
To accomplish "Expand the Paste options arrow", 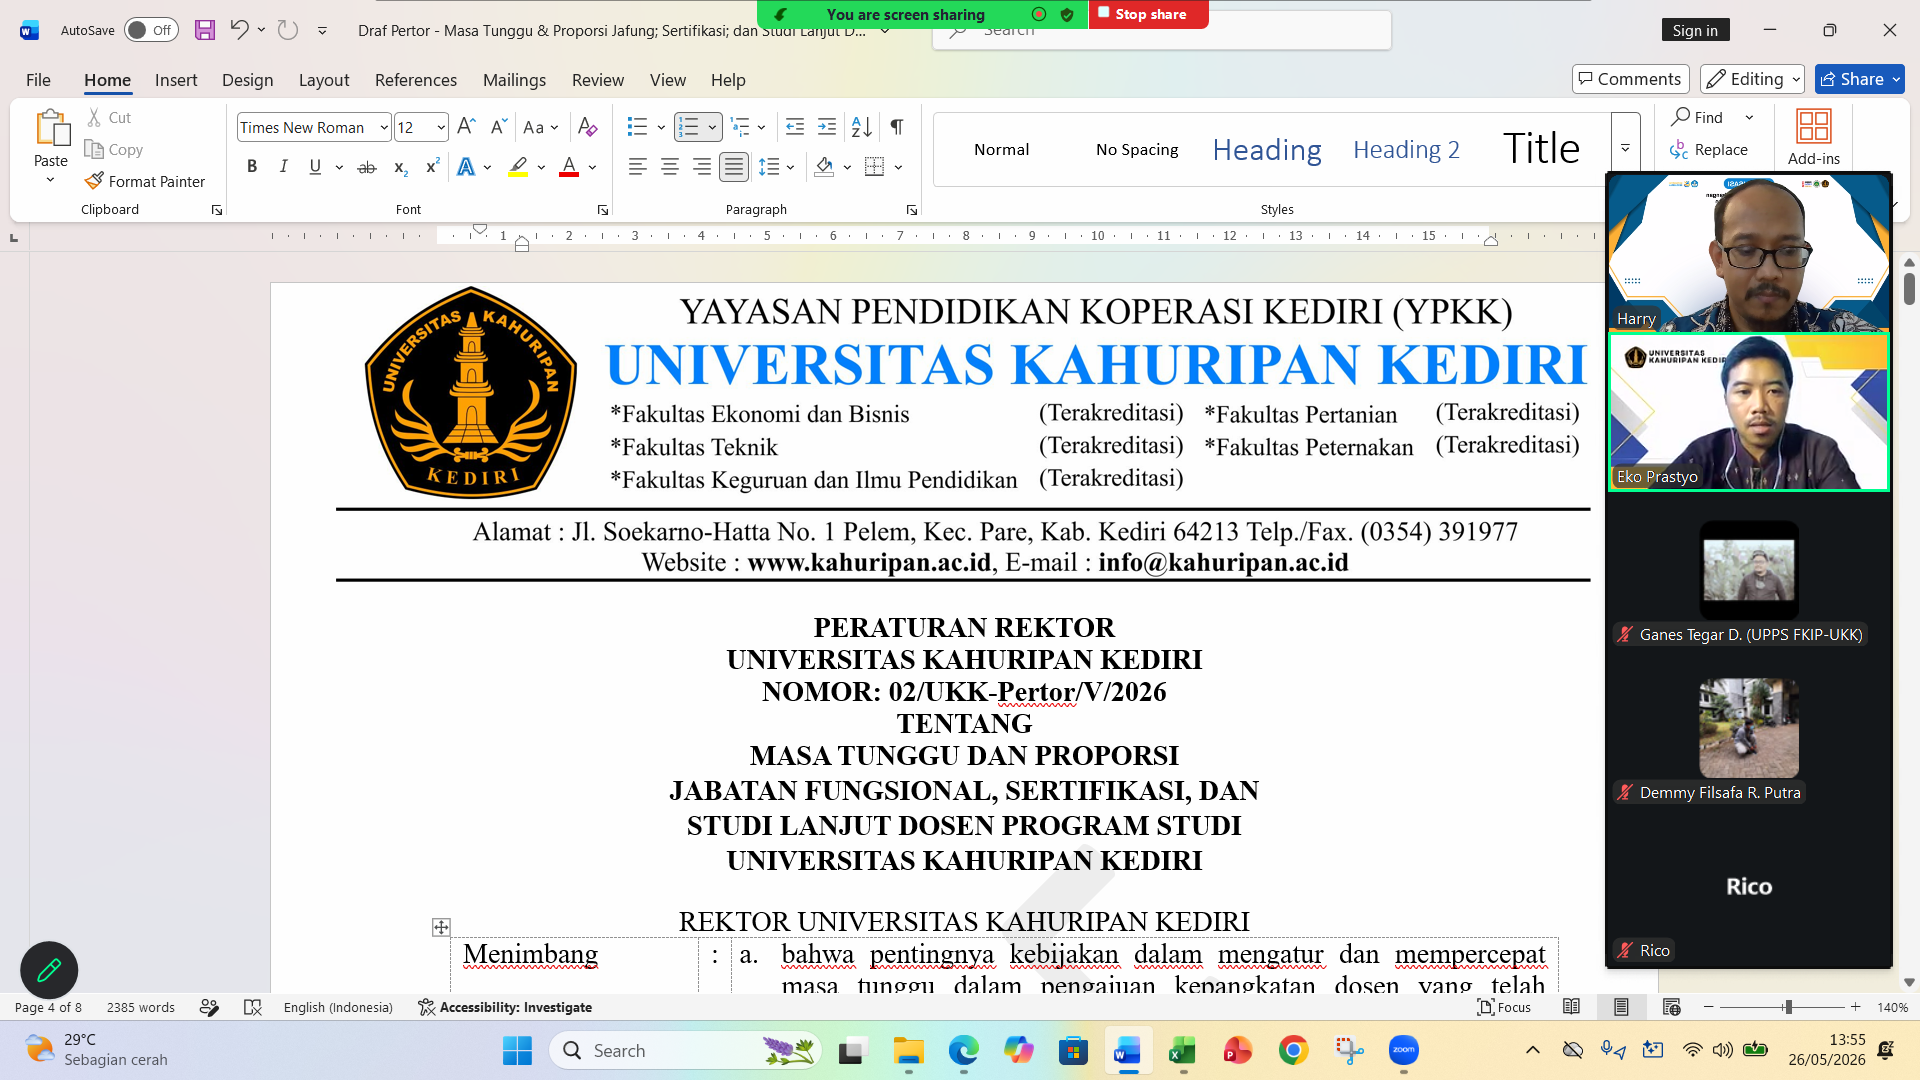I will click(50, 180).
